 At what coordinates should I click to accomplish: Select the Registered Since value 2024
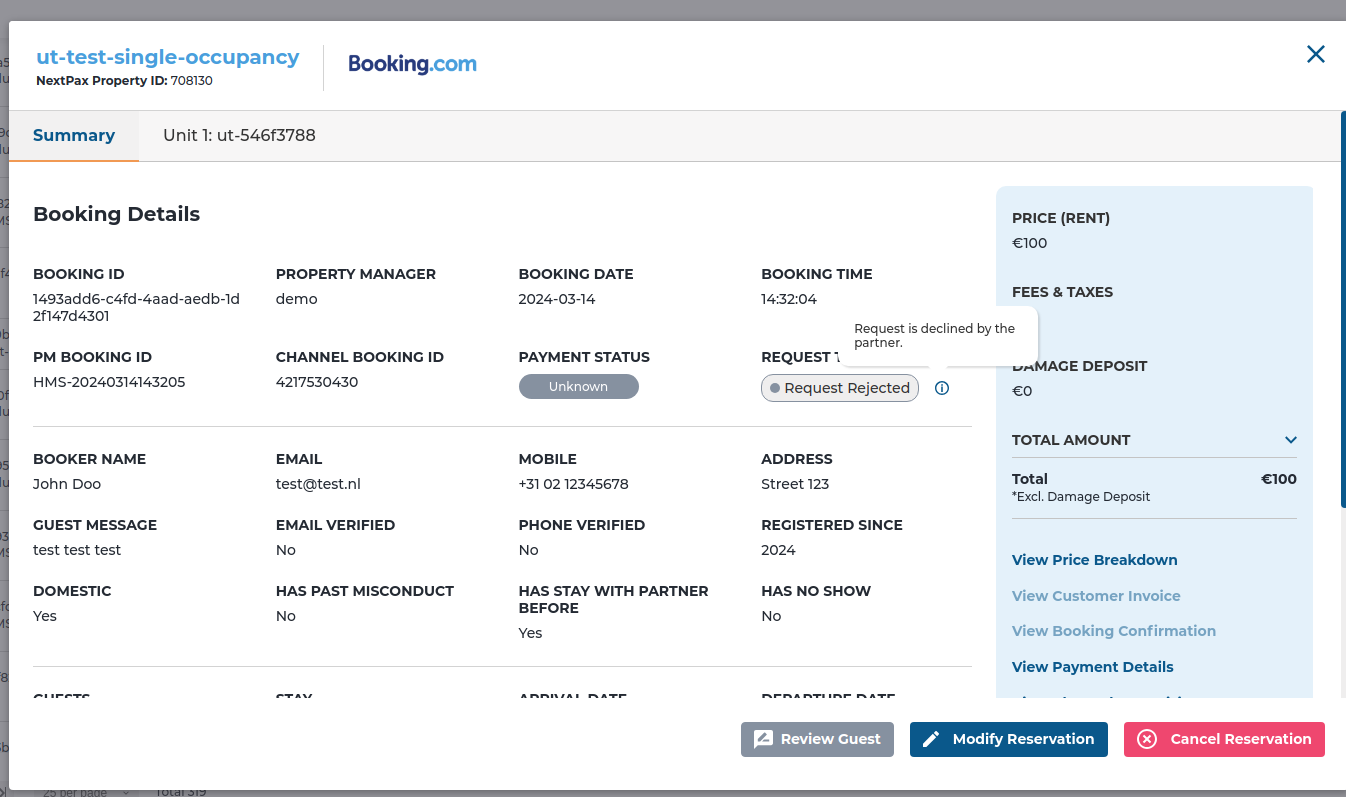point(779,550)
